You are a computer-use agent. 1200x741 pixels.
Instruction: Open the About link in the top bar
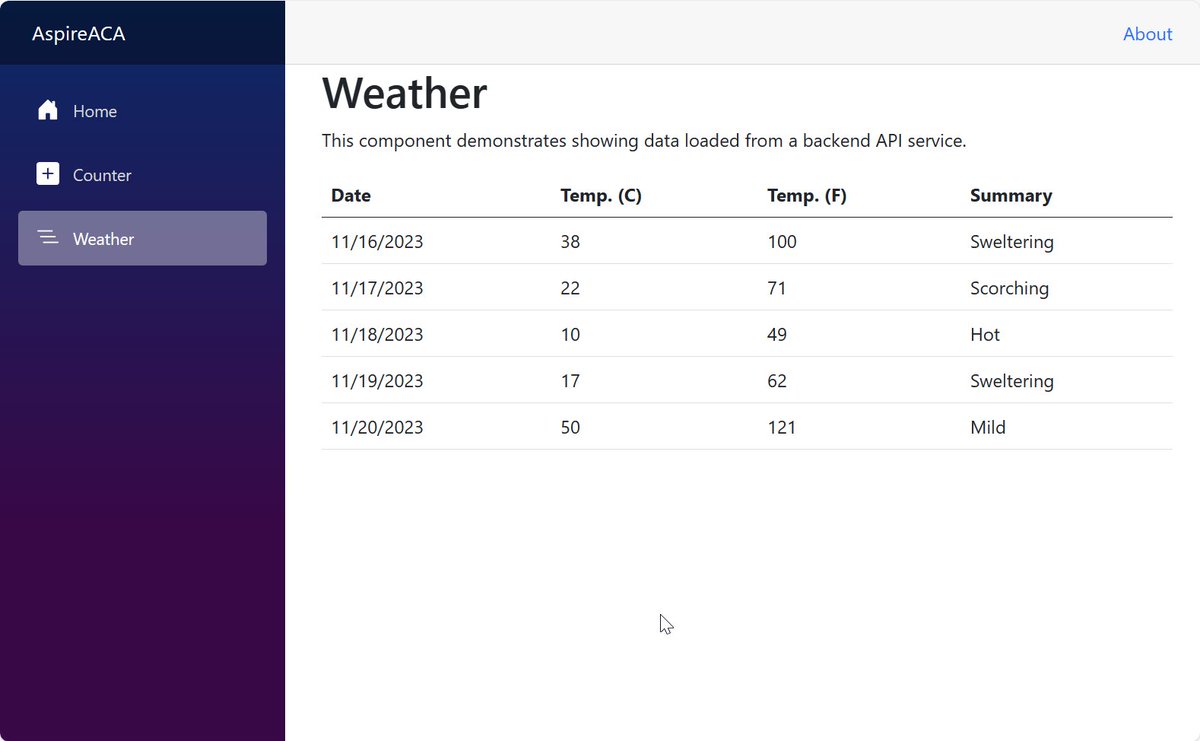click(1147, 33)
